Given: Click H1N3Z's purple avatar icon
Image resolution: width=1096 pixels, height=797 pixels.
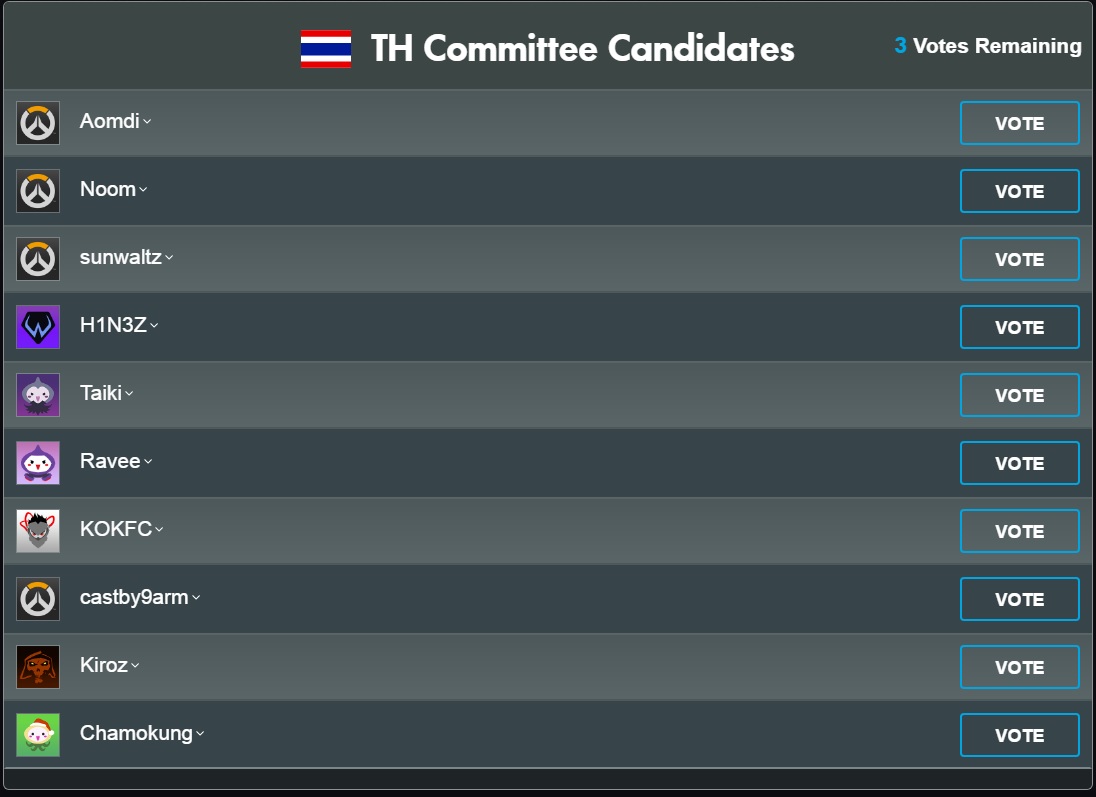Looking at the screenshot, I should click(x=38, y=327).
